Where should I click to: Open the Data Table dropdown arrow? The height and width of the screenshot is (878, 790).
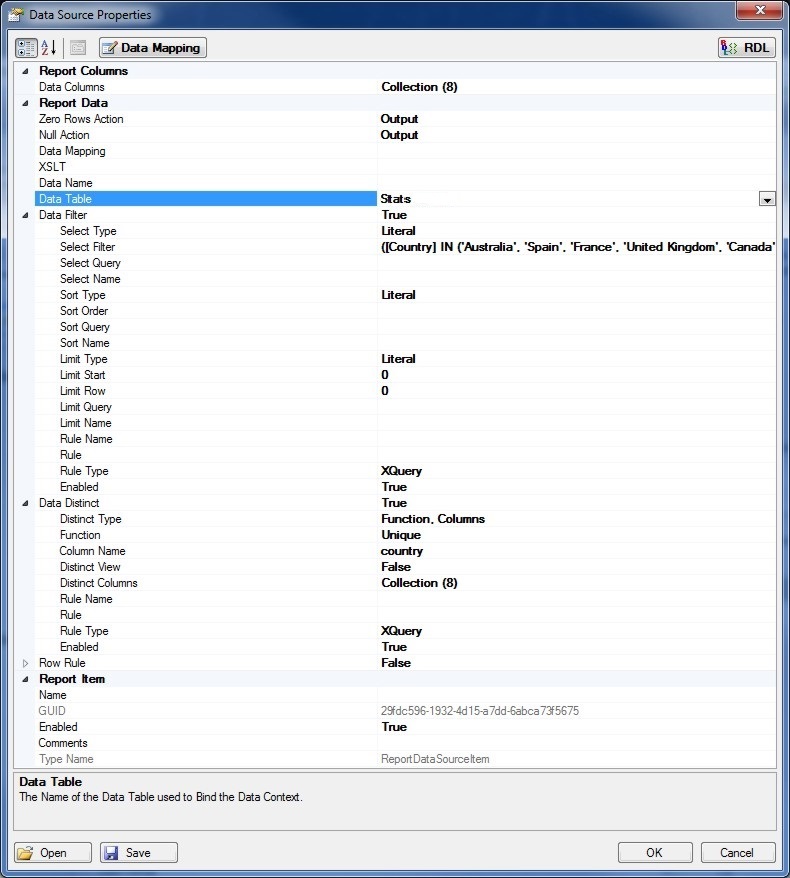pyautogui.click(x=767, y=199)
